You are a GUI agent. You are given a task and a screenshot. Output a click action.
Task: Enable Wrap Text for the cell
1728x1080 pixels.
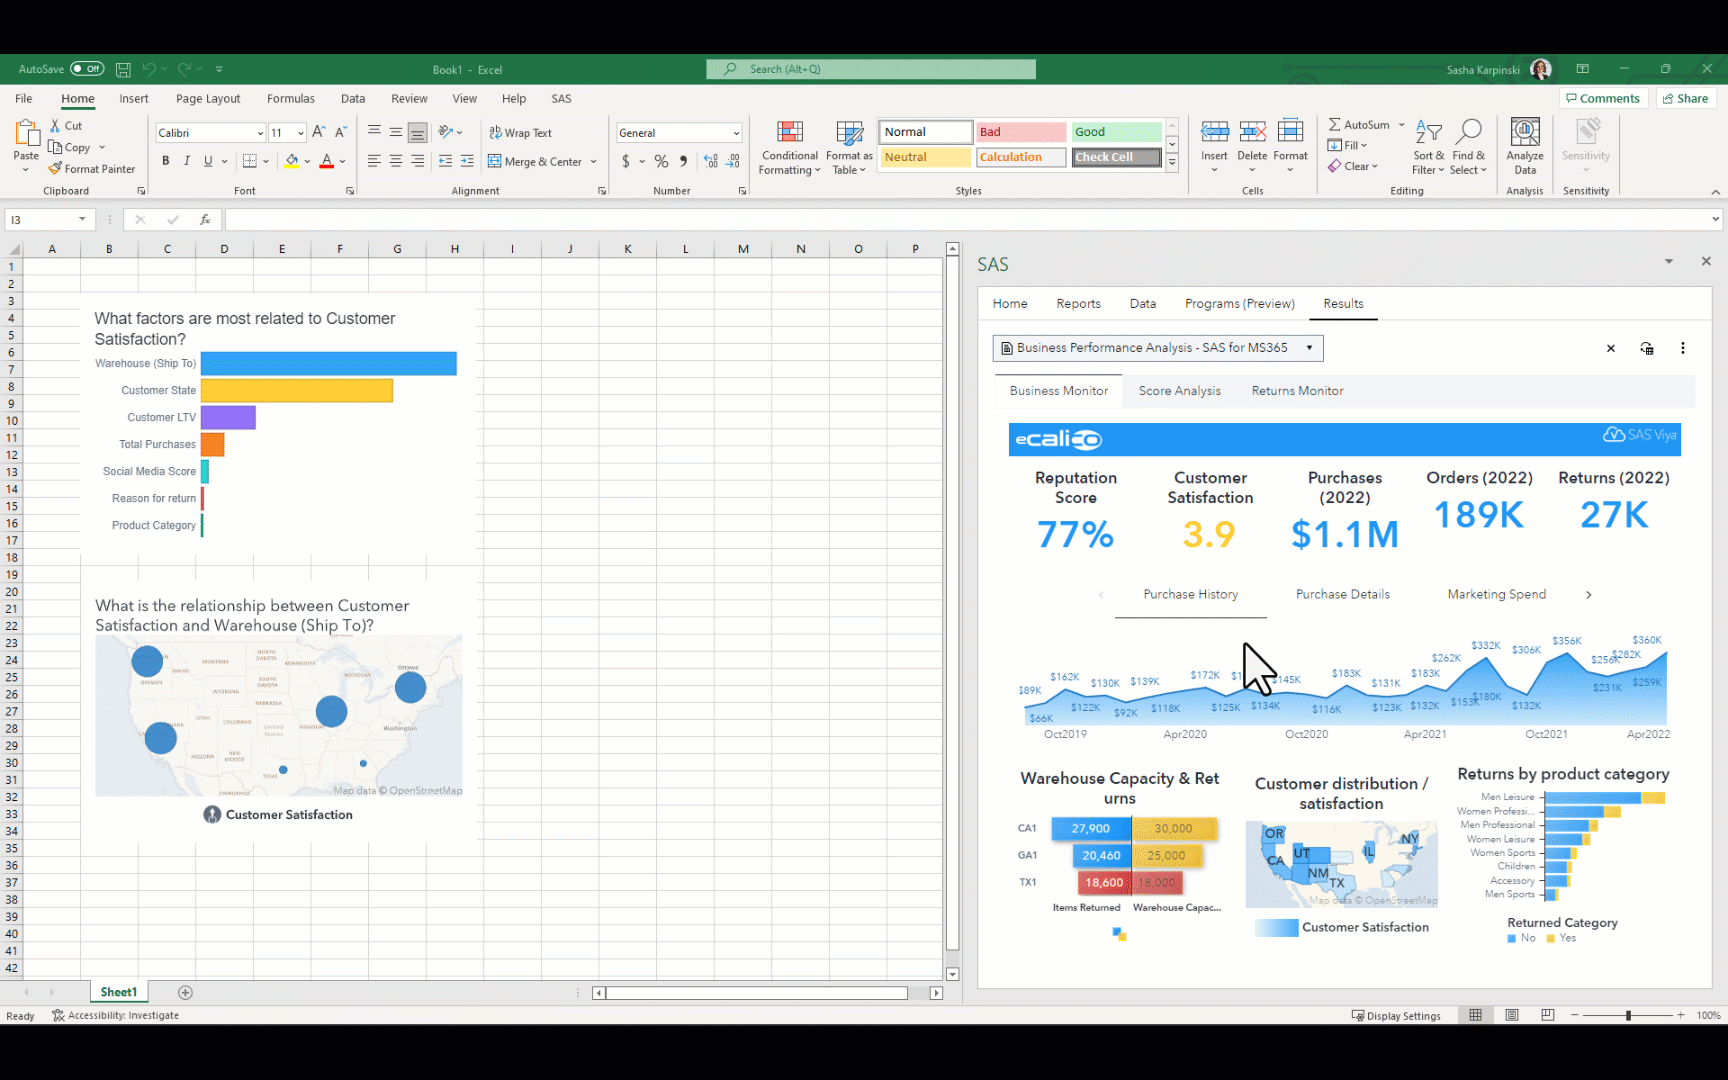click(520, 132)
